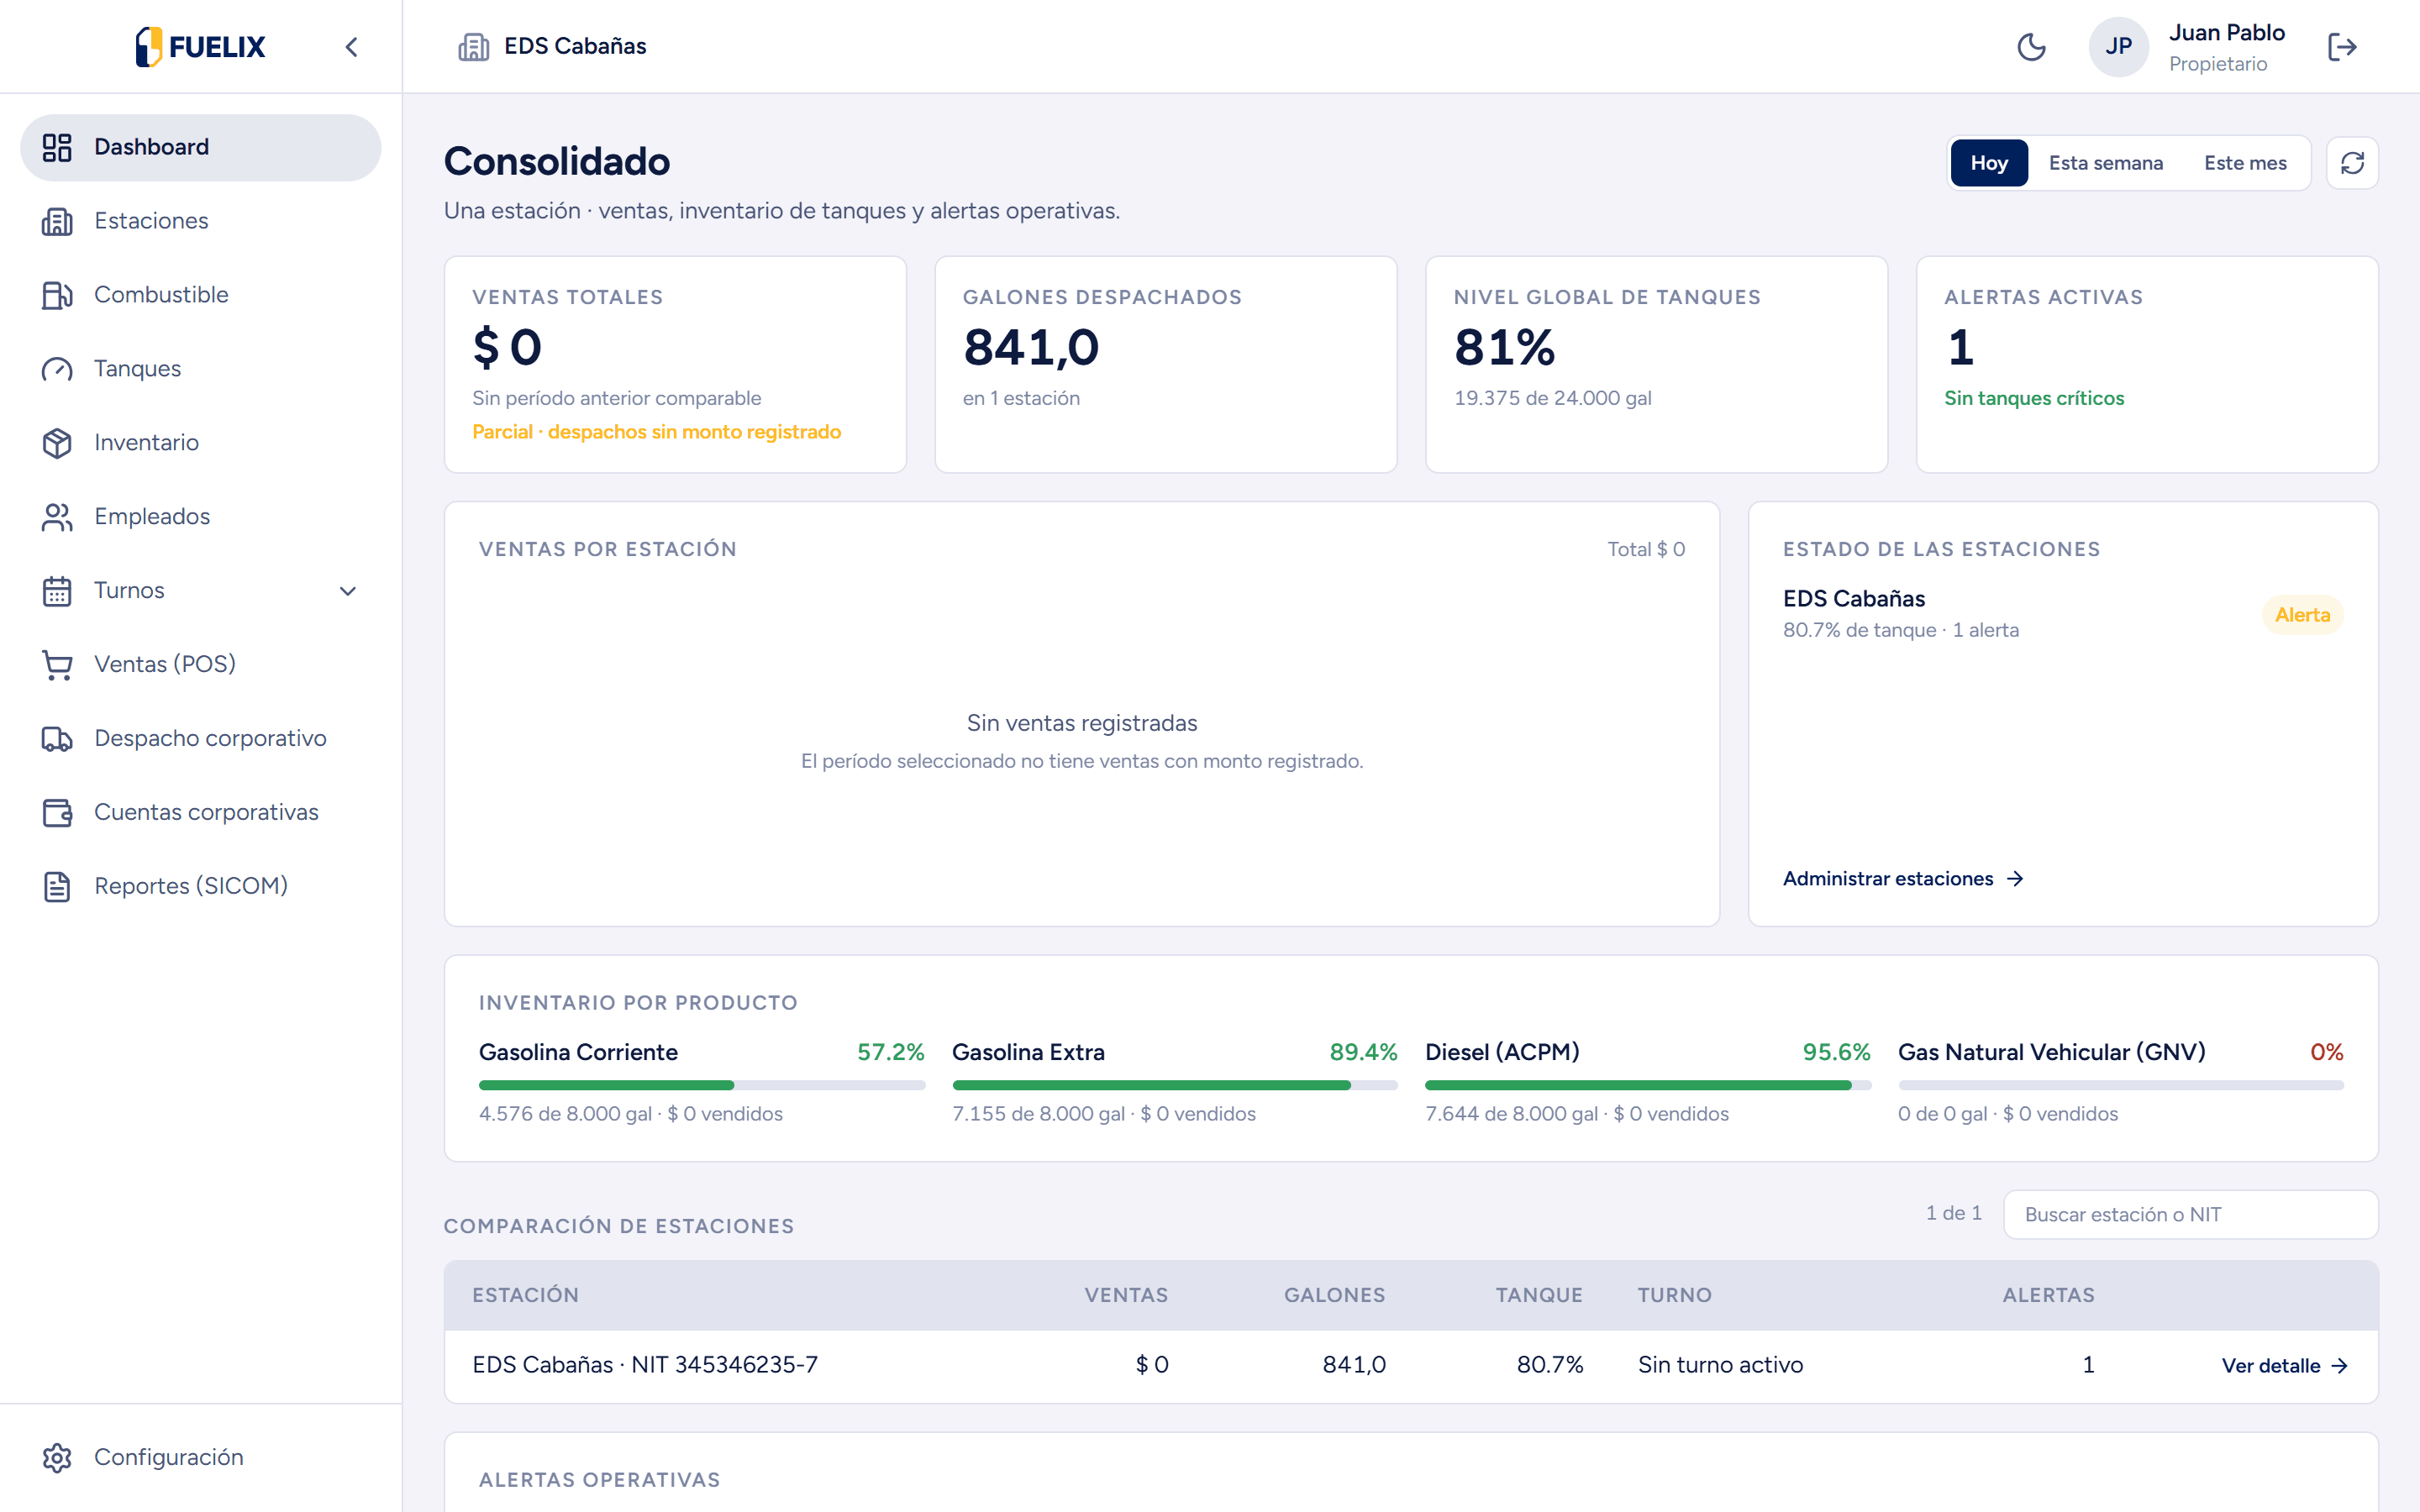
Task: Click the Gas Natural Vehicular (GNV) 0% value
Action: [x=2326, y=1052]
